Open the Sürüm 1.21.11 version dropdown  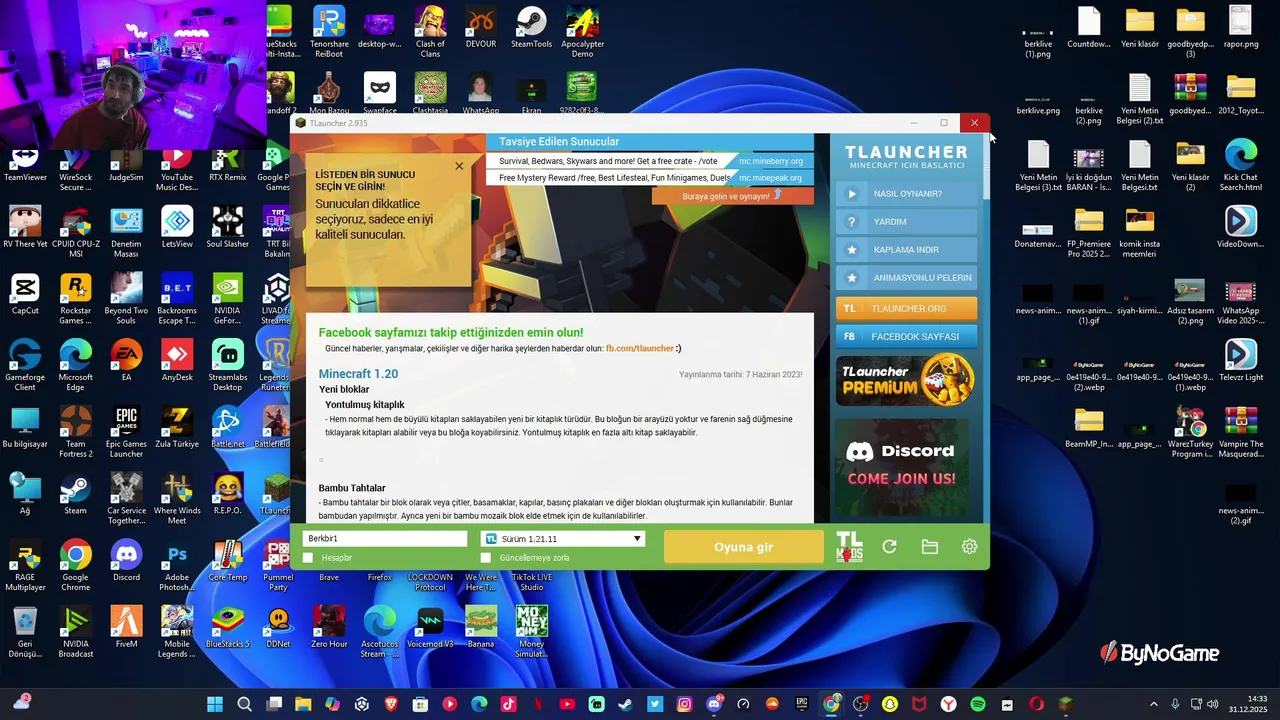tap(563, 539)
